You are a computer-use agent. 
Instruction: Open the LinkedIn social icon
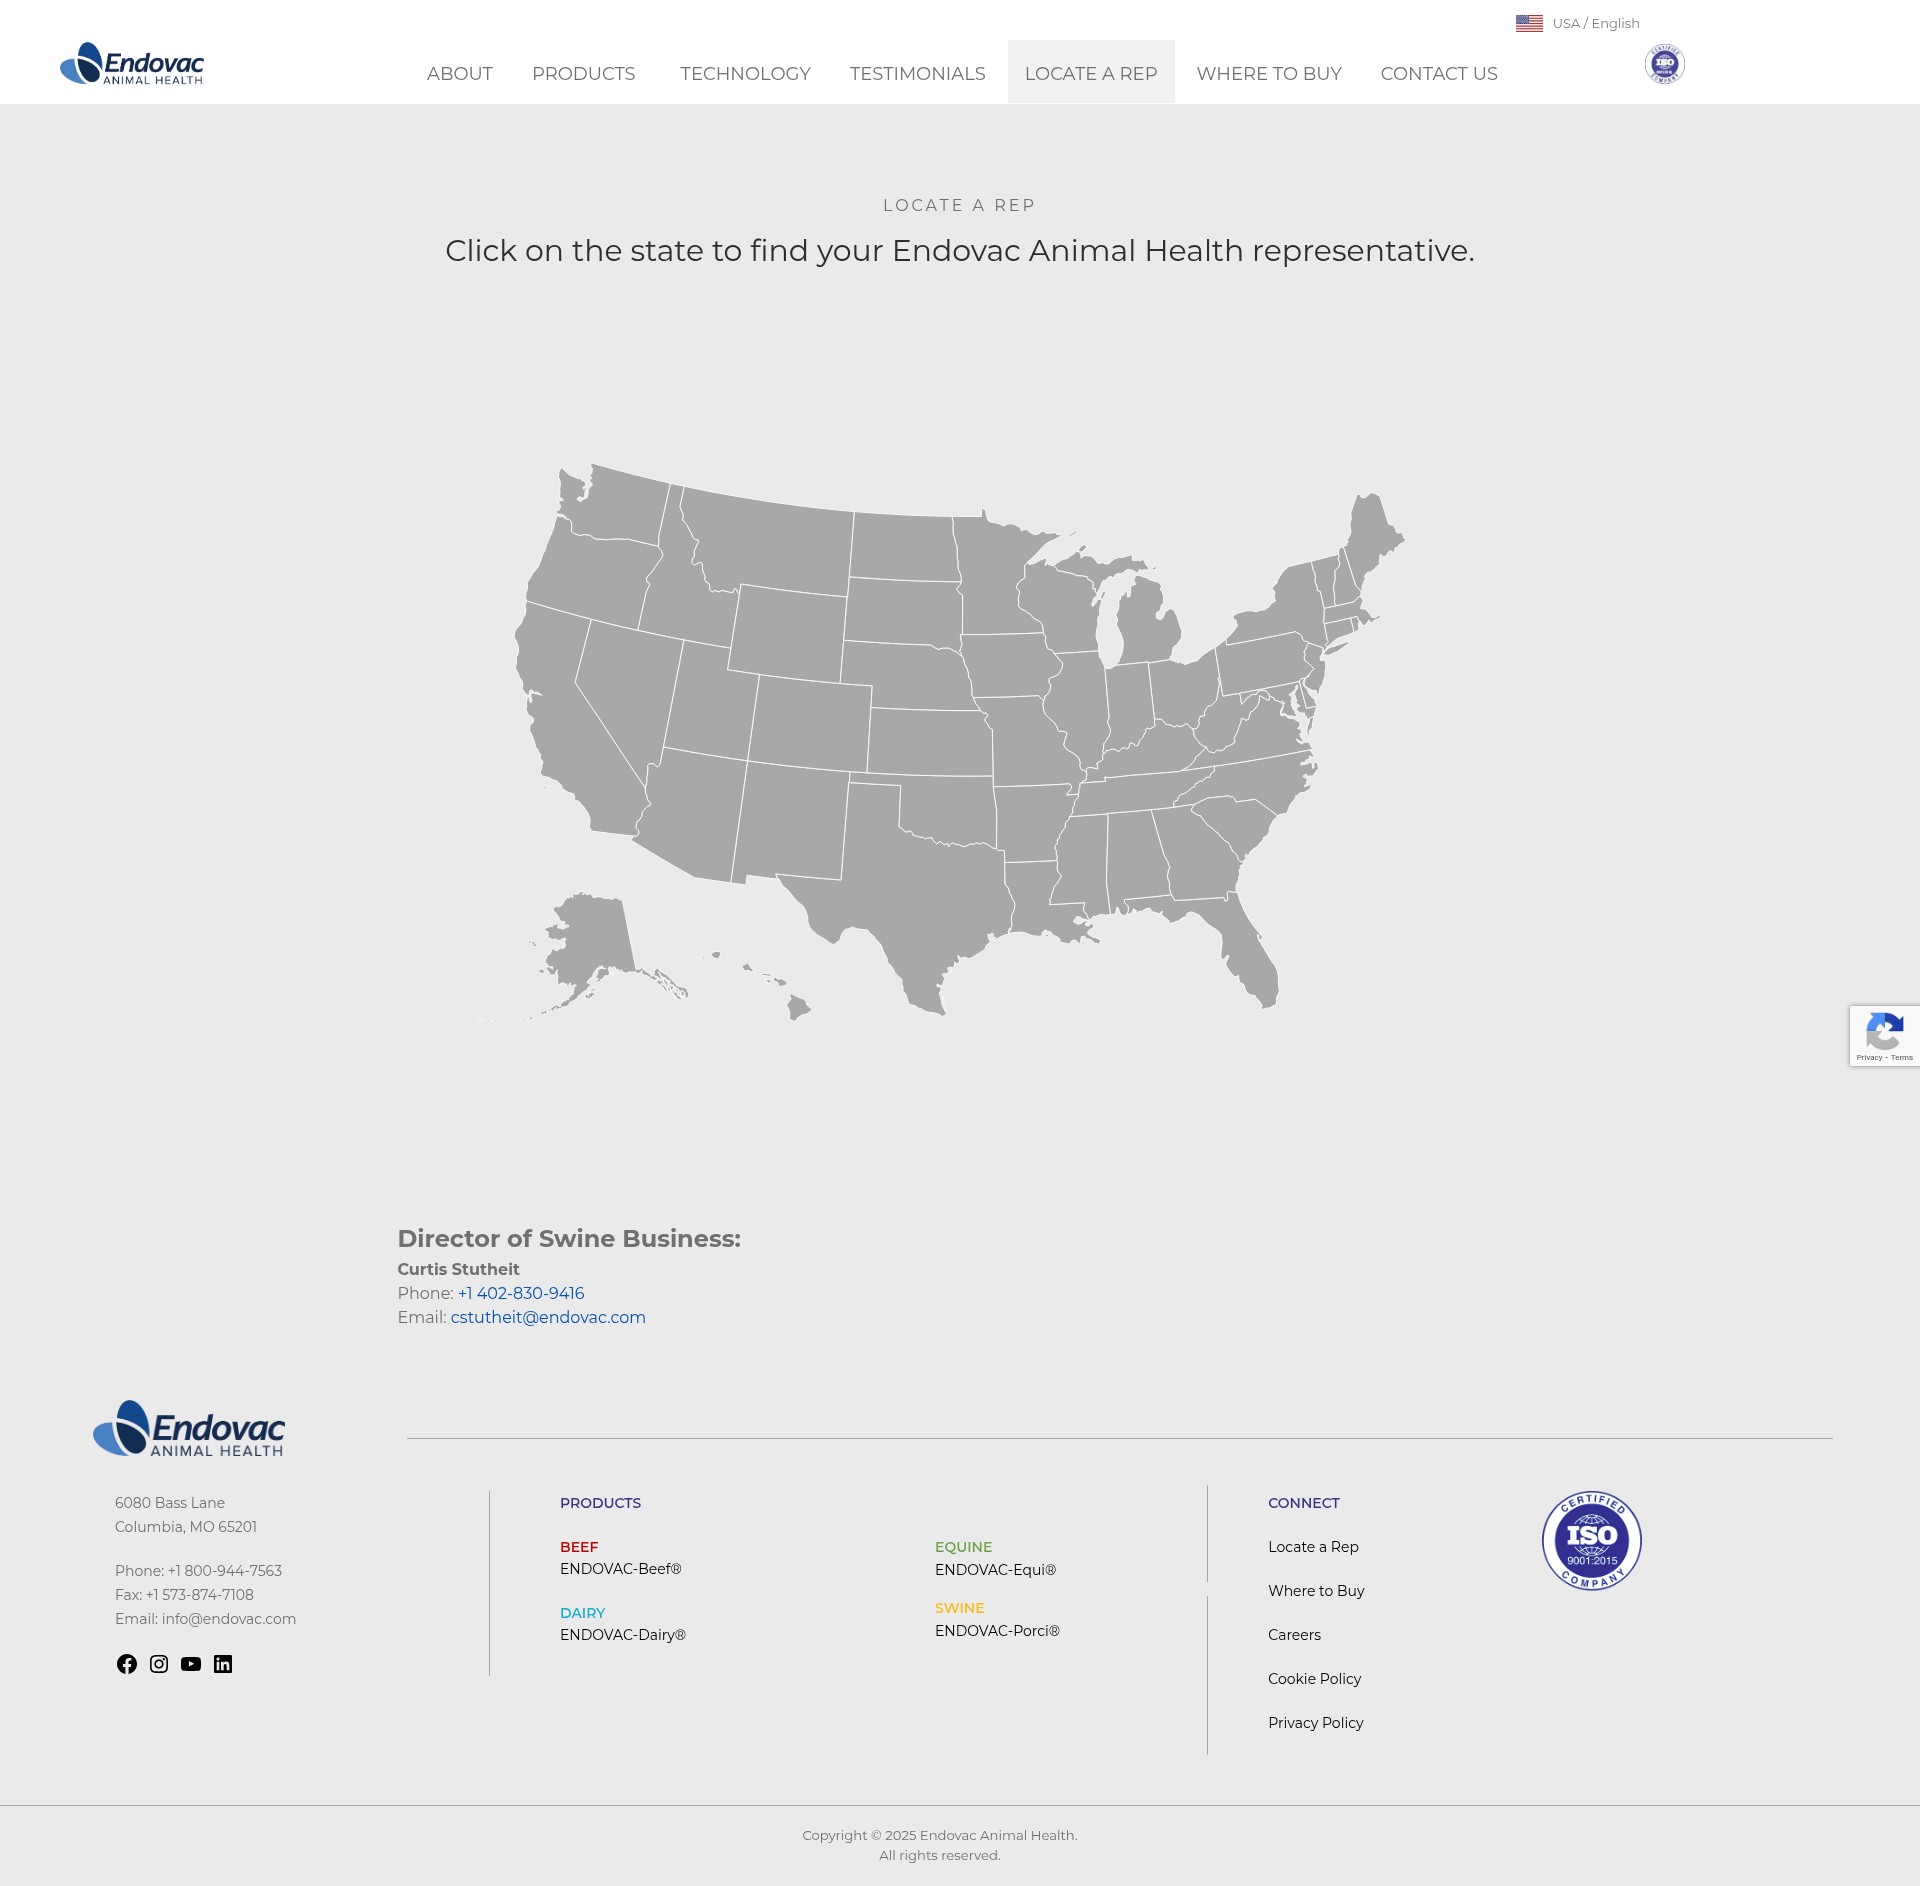(223, 1664)
